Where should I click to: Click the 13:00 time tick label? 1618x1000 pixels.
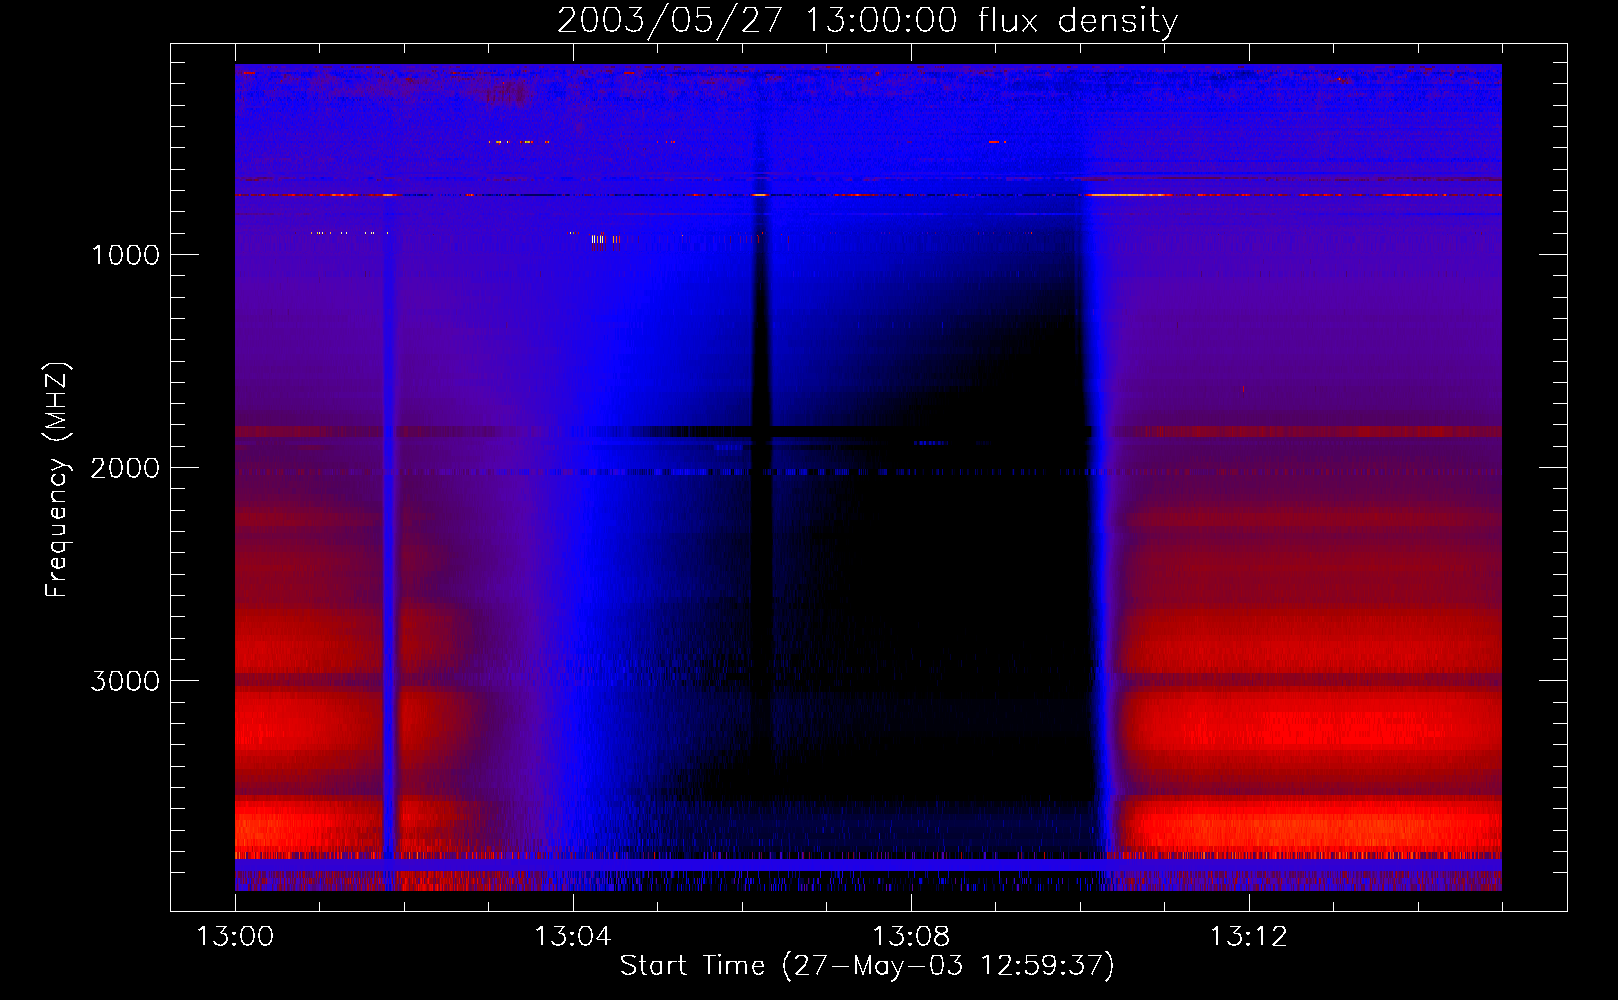click(x=235, y=937)
